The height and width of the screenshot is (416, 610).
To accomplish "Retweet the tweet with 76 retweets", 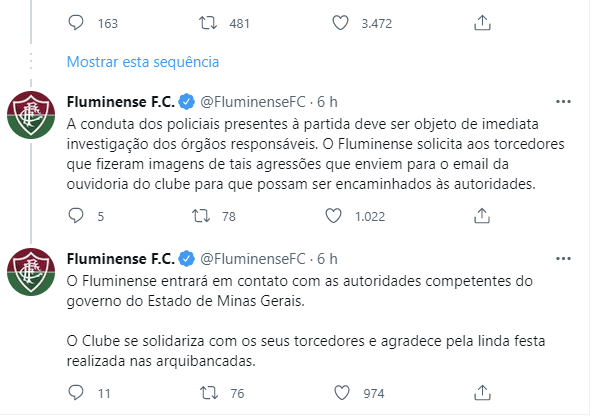I will click(209, 393).
